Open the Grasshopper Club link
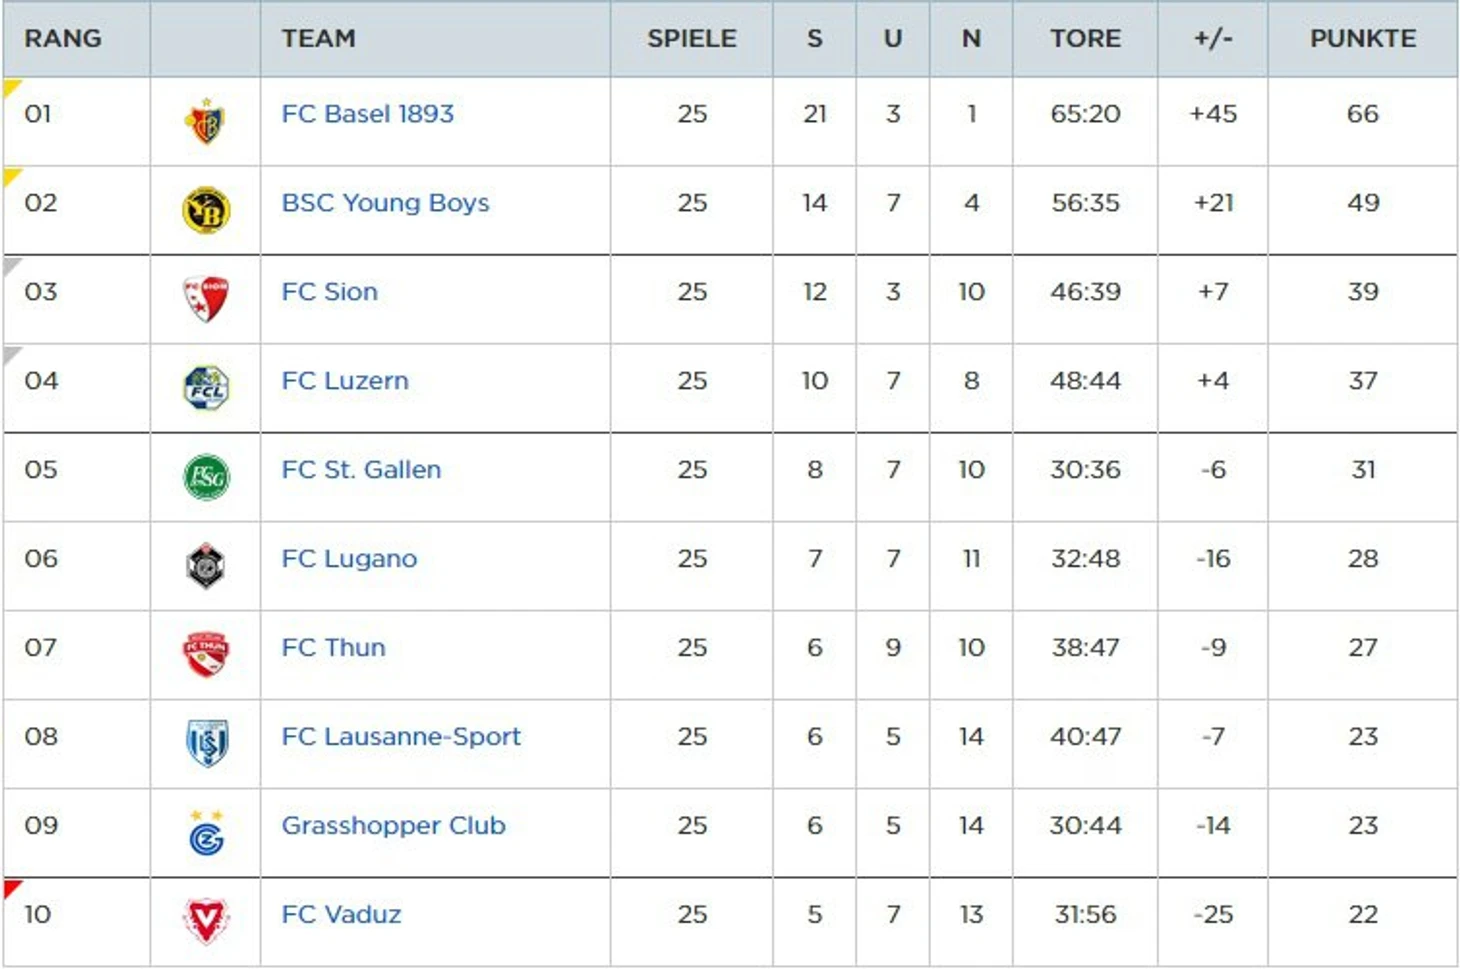The image size is (1460, 969). 393,826
